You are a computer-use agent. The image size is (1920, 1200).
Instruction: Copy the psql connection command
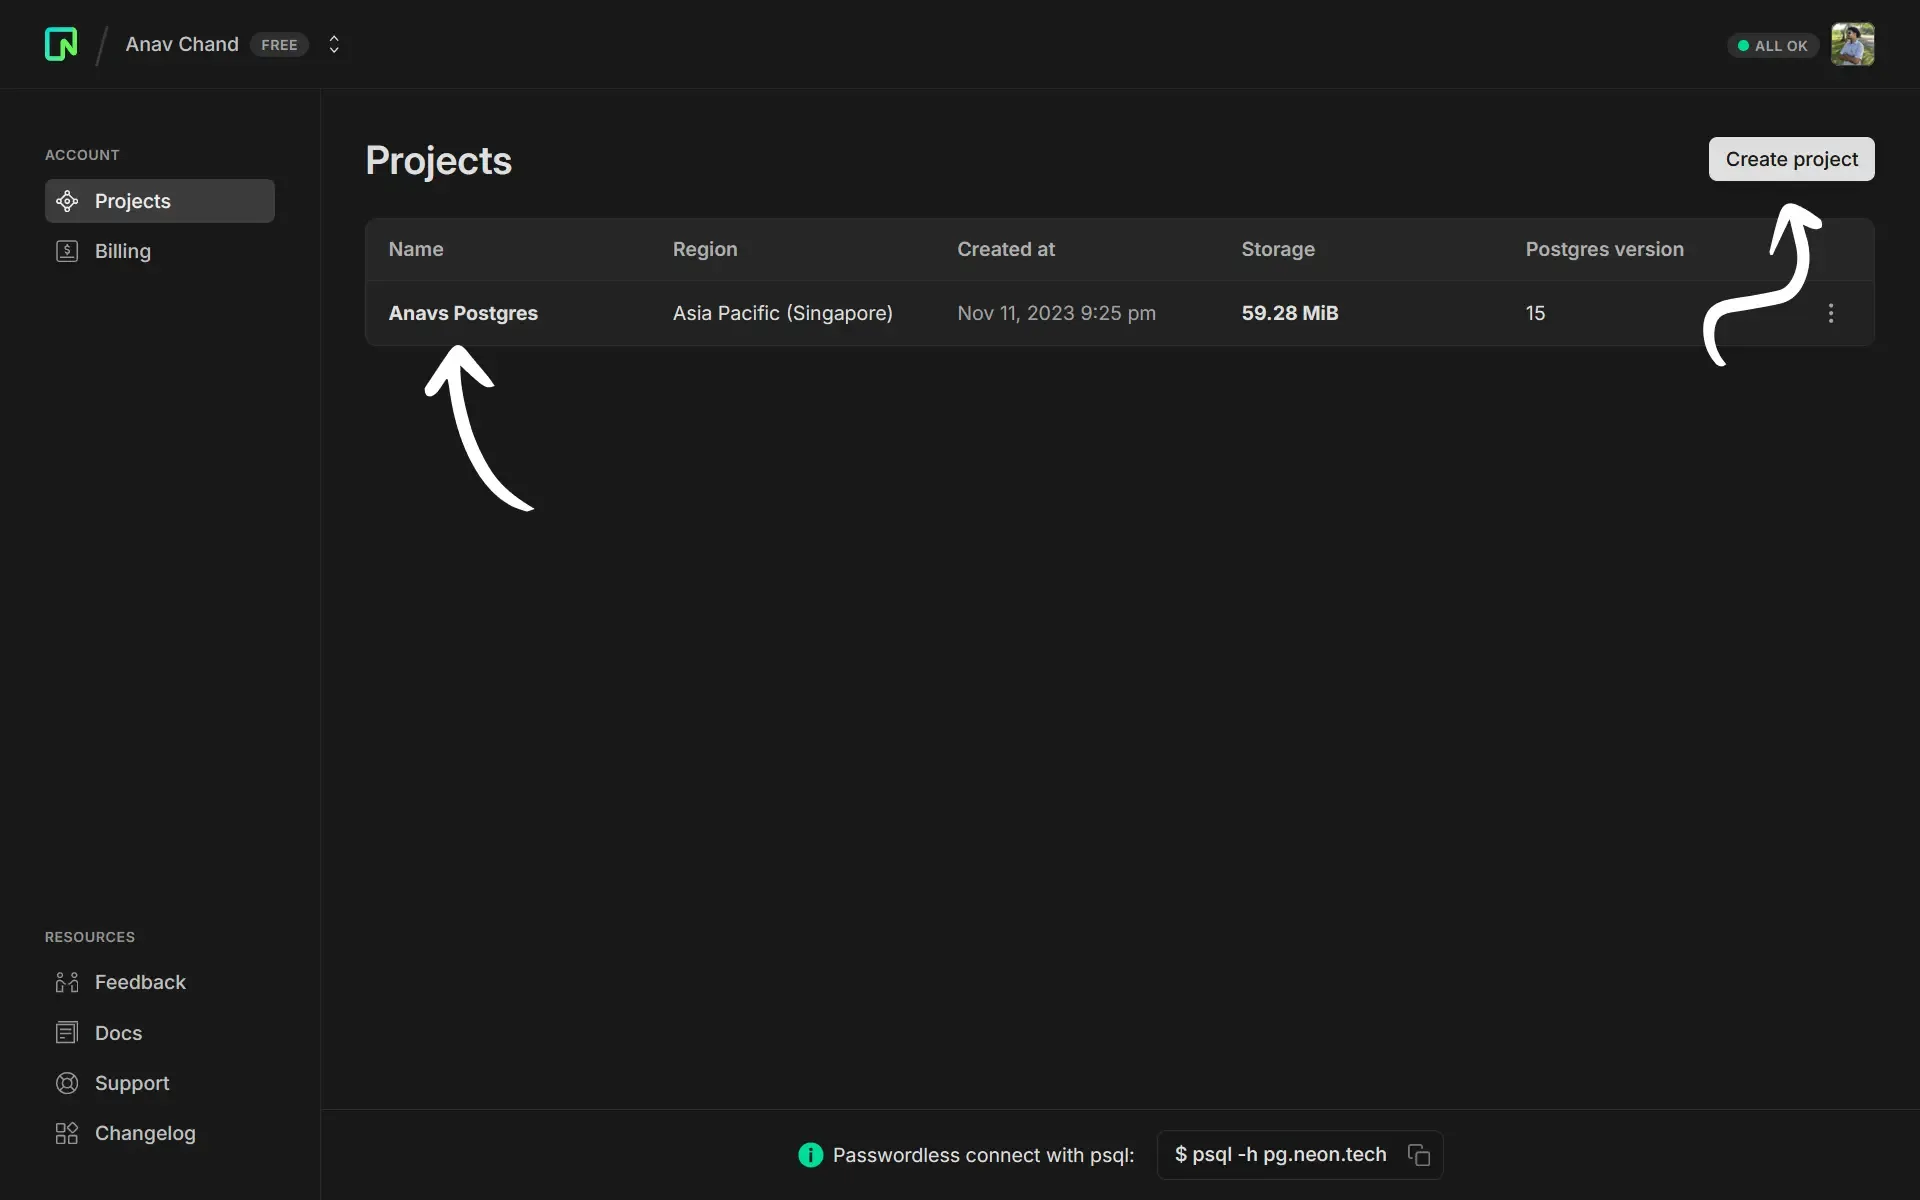[1419, 1155]
